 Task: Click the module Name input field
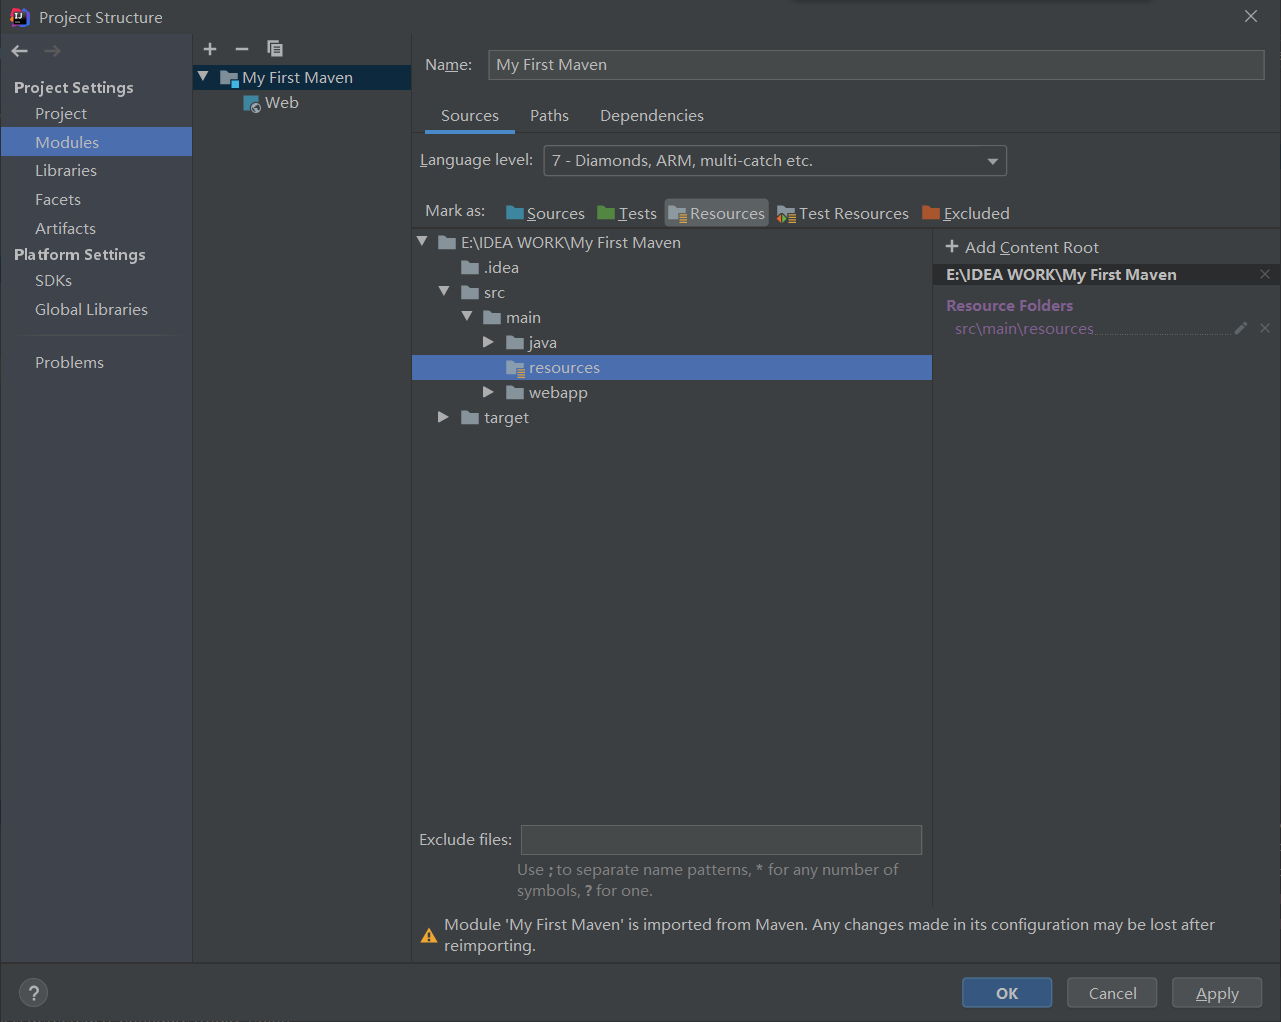coord(876,65)
